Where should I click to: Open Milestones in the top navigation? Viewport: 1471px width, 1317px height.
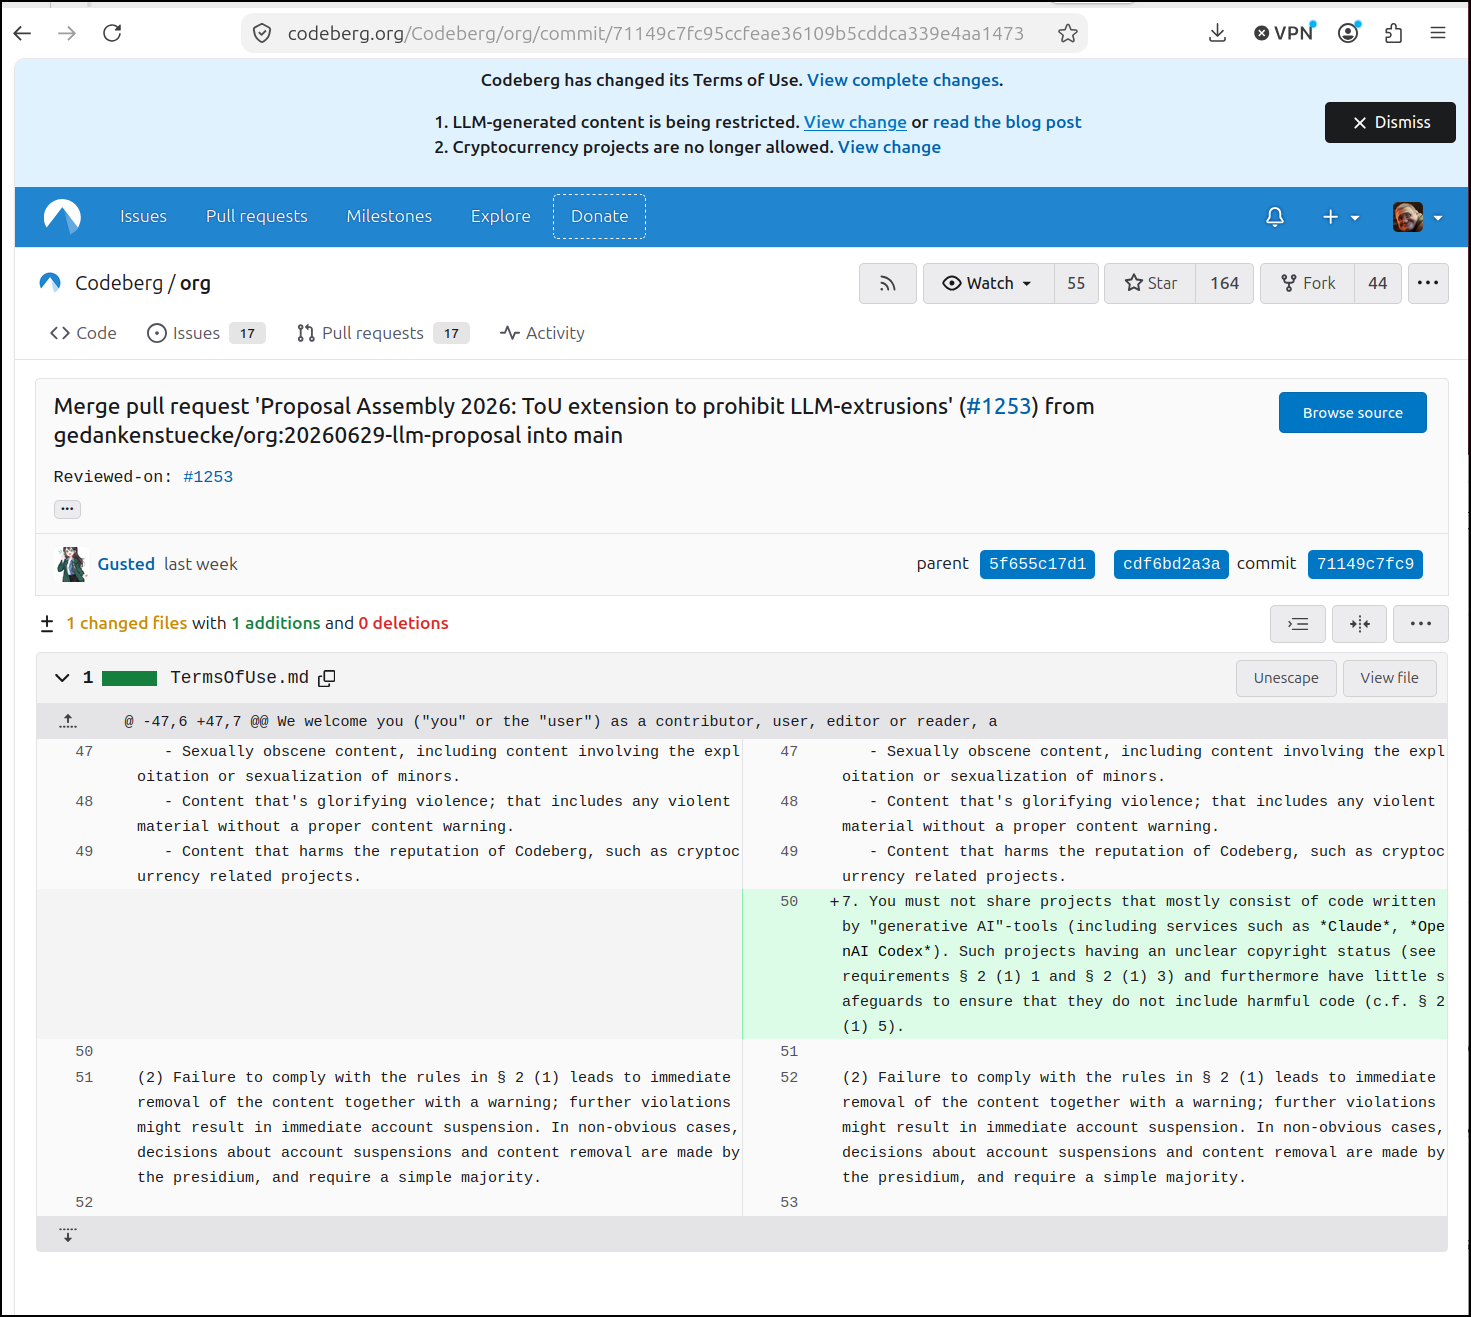point(389,216)
